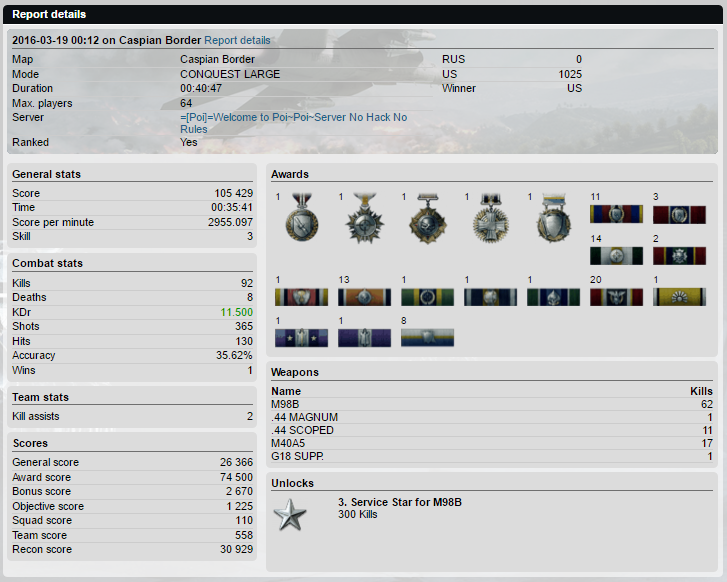Click the green ribbon with blue center

554,297
